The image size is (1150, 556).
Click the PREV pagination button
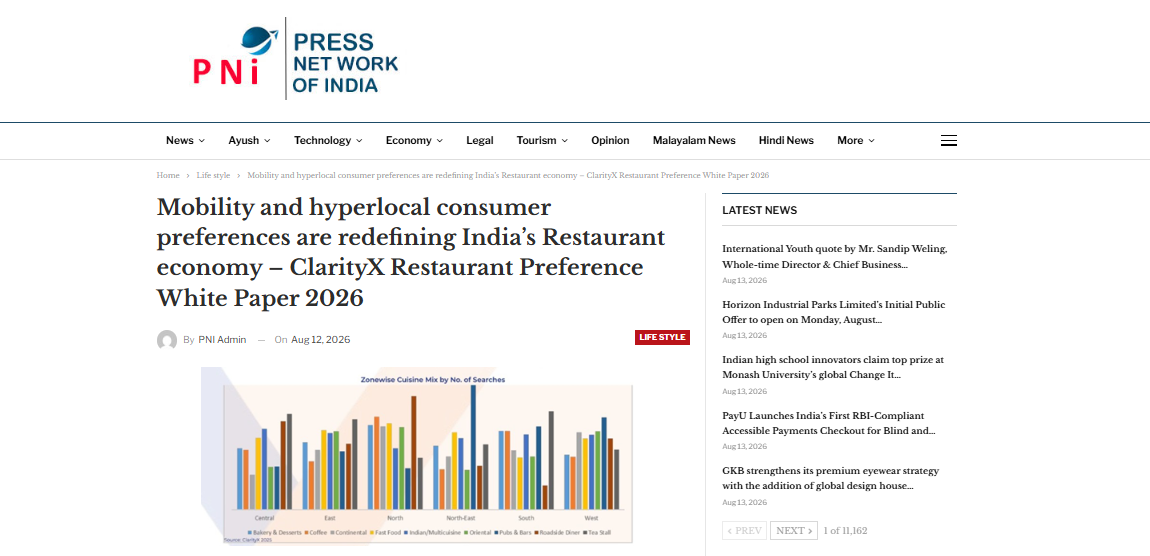[744, 531]
